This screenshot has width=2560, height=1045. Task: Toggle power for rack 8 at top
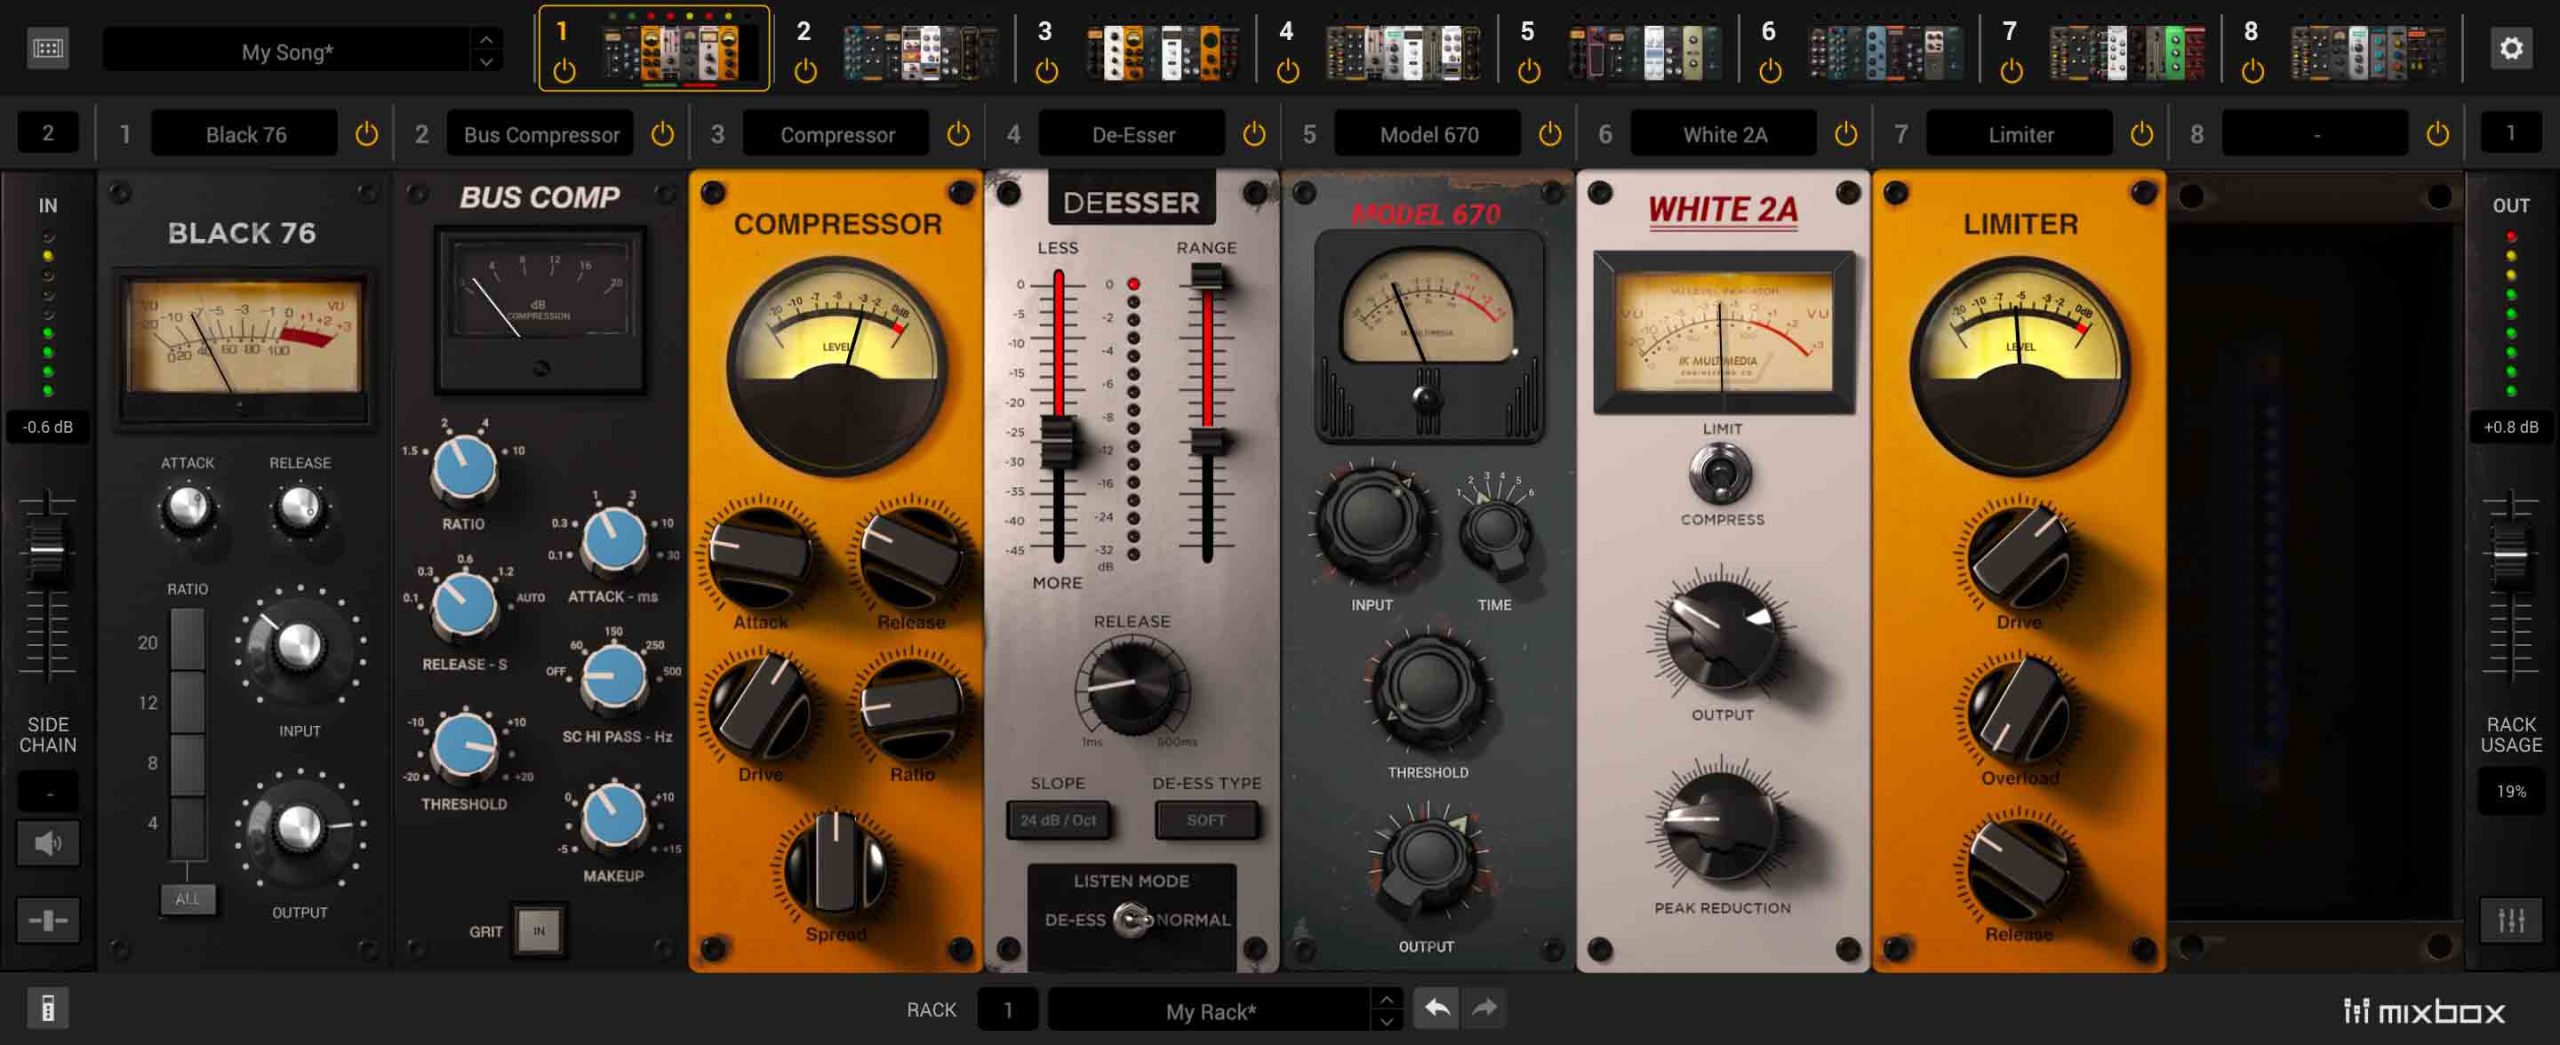2252,71
